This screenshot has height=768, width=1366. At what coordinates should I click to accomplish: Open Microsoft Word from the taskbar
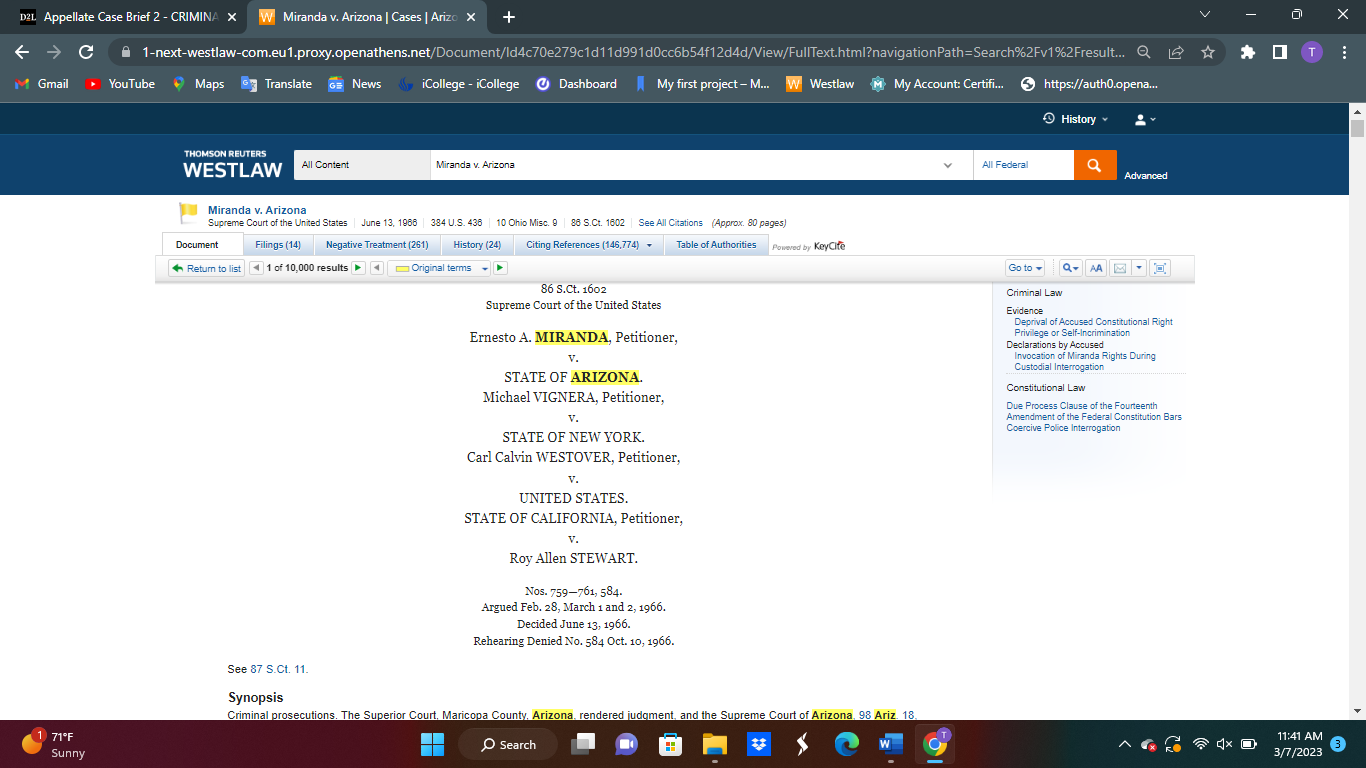(891, 744)
